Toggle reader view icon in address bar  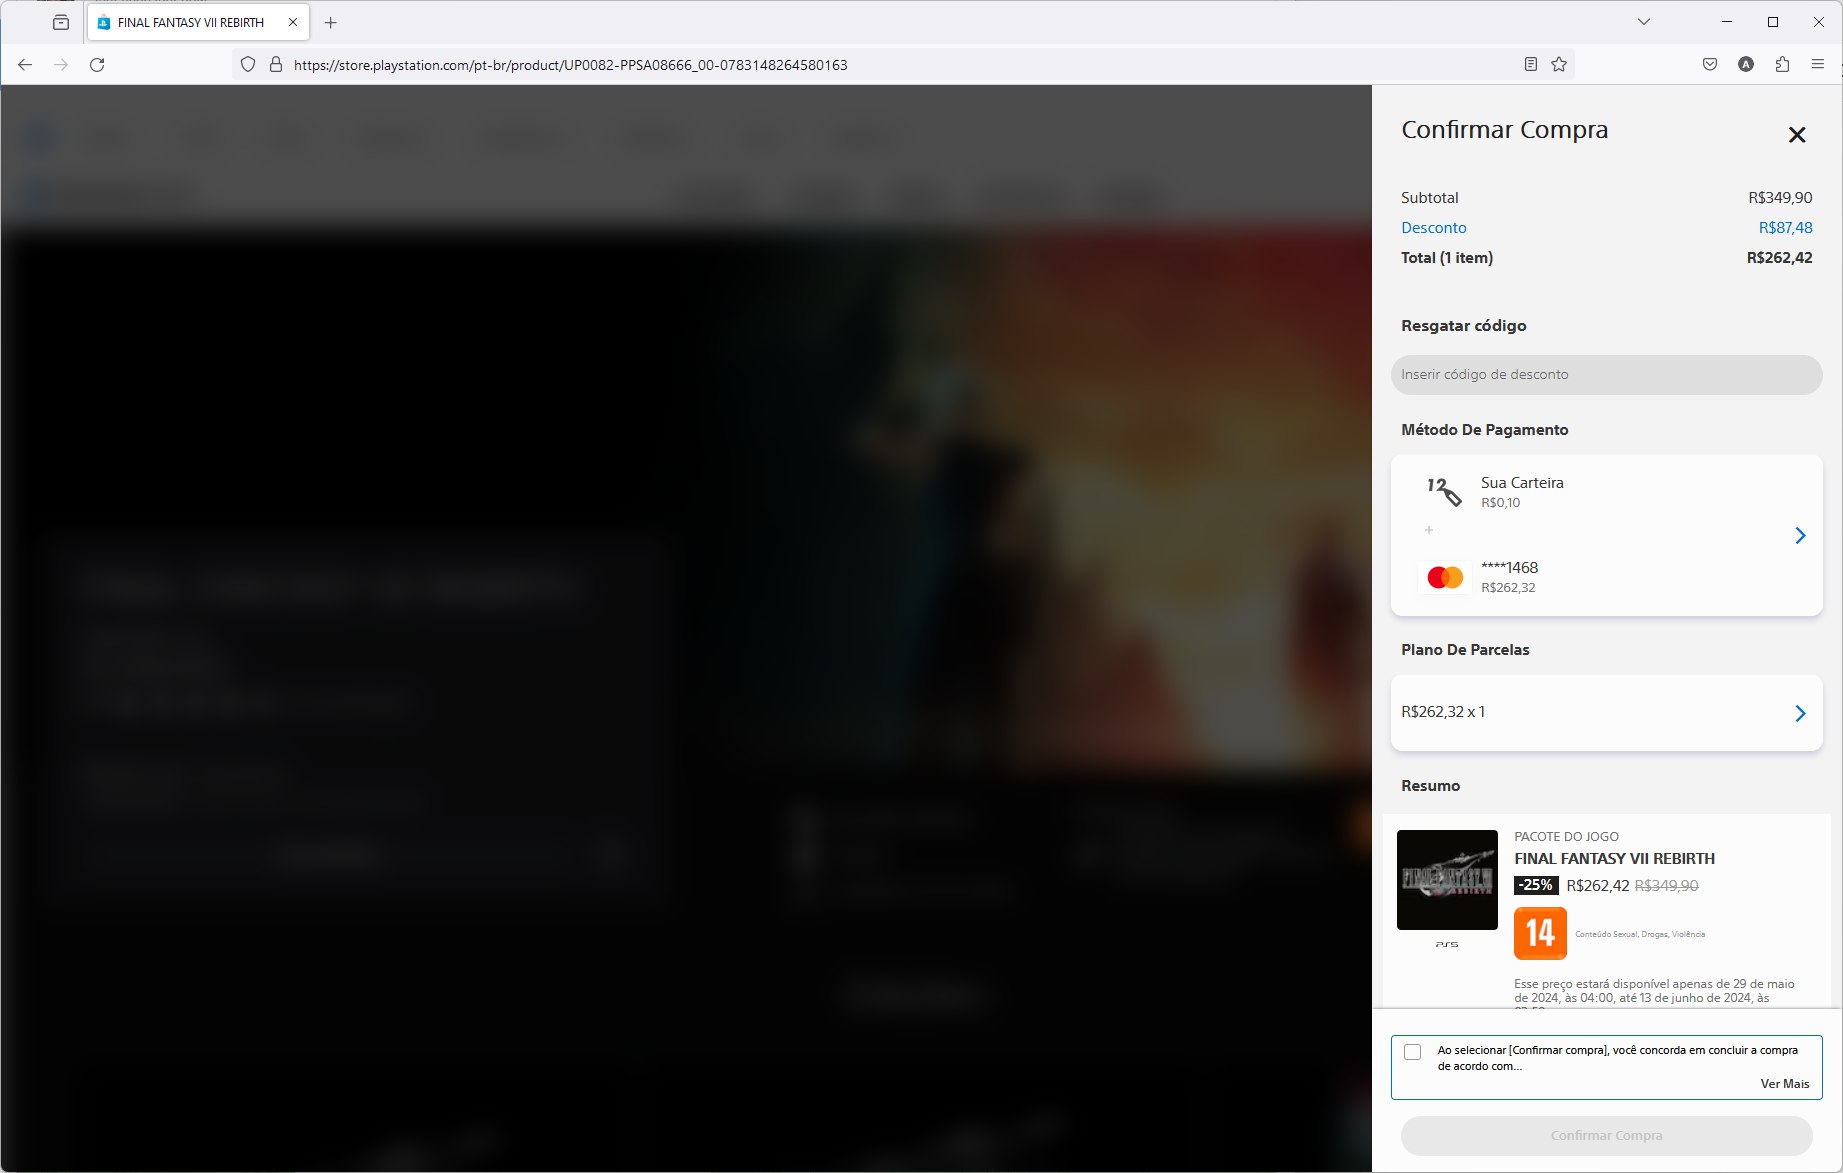[x=1530, y=65]
